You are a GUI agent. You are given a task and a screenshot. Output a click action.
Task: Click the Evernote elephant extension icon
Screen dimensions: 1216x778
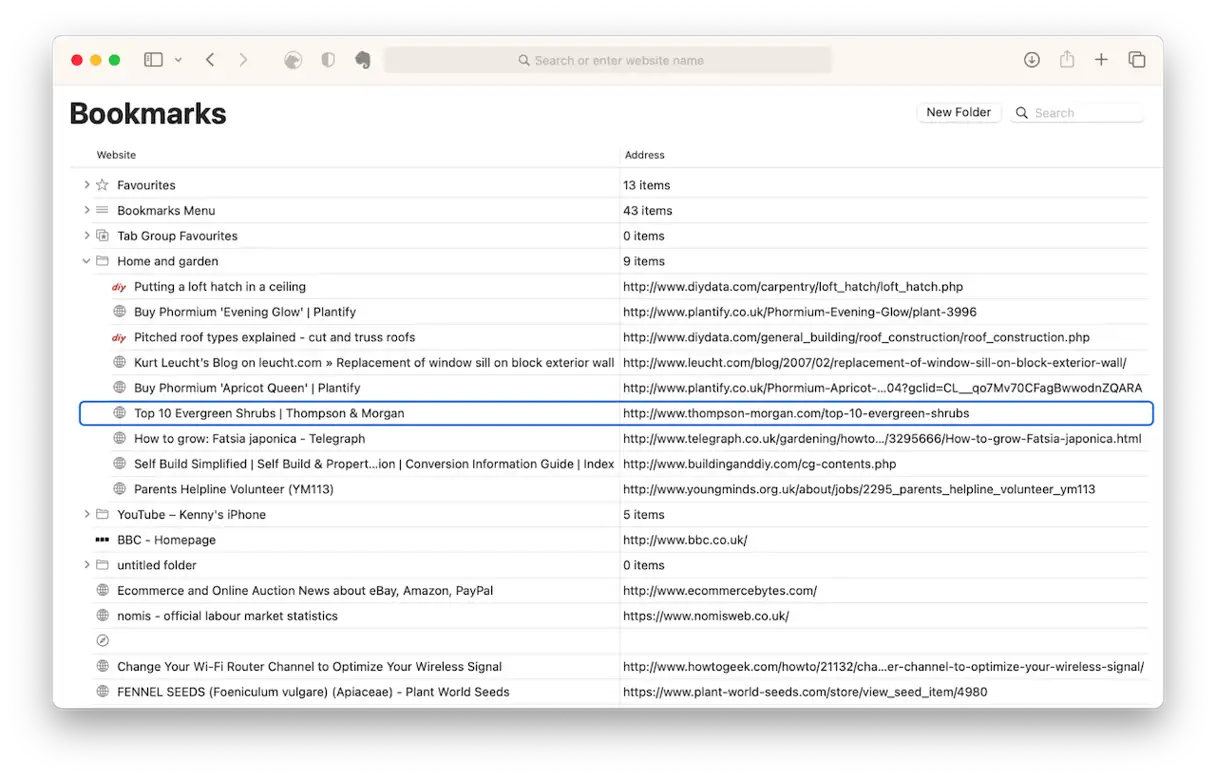coord(363,60)
